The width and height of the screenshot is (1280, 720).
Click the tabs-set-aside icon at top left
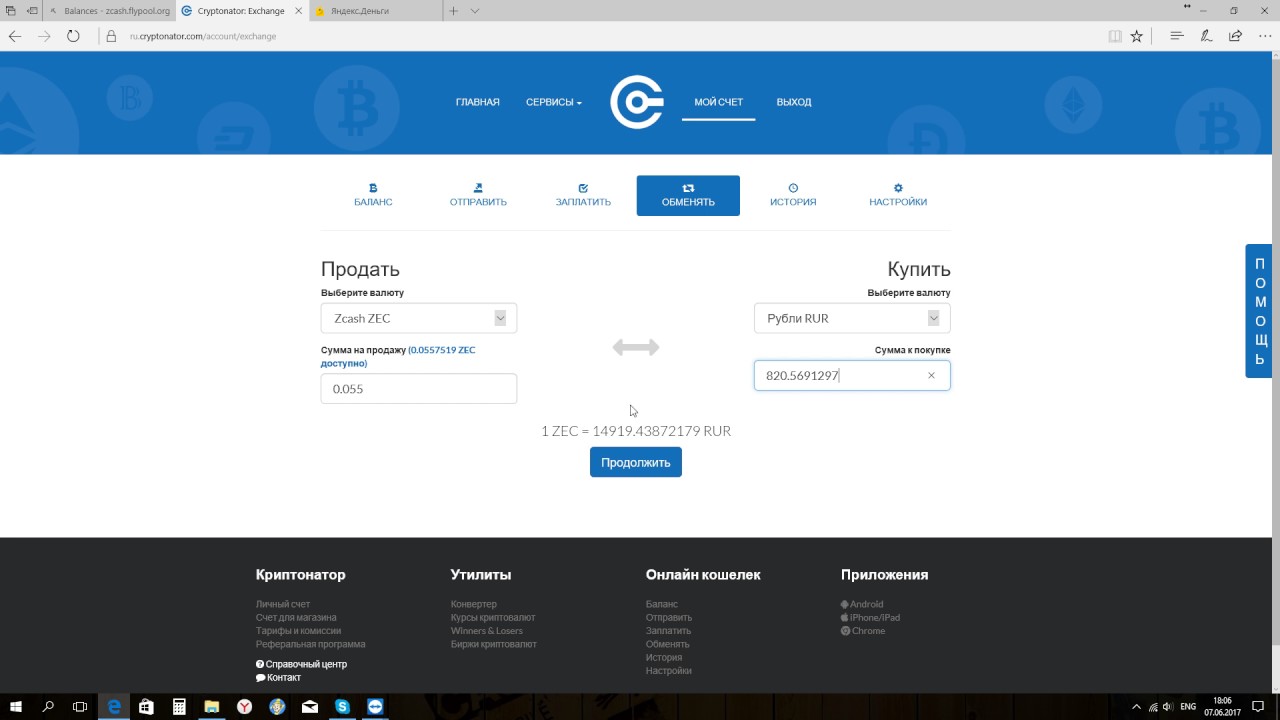click(x=12, y=11)
